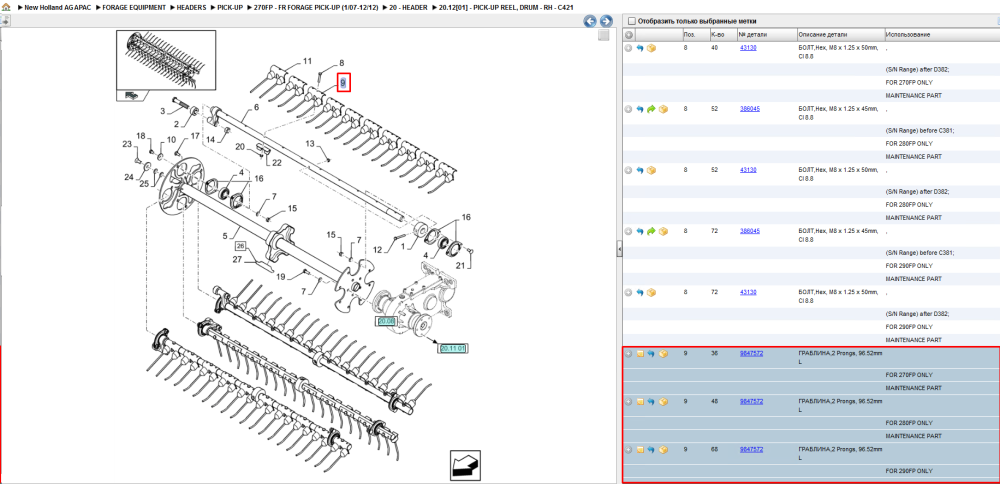Open the PICK-UP breadcrumb
This screenshot has width=1000, height=484.
click(x=230, y=7)
